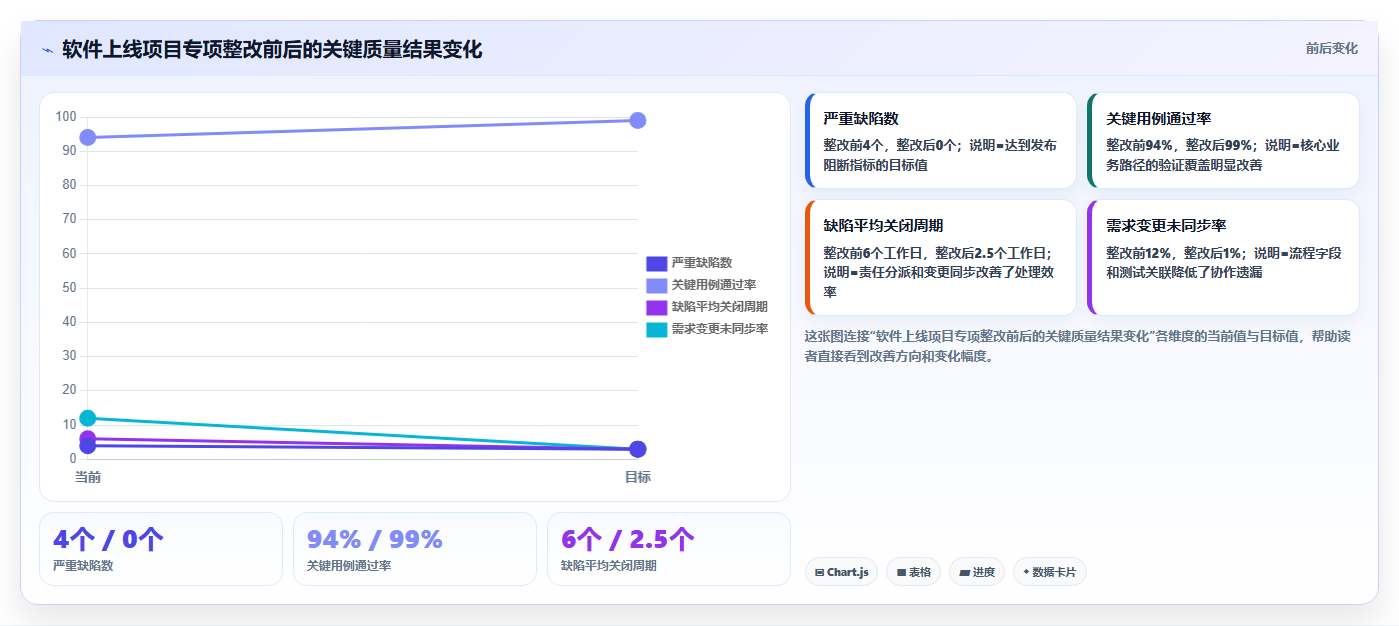
Task: Toggle the 缺陷平均关闭周期 legend entry
Action: pos(707,307)
